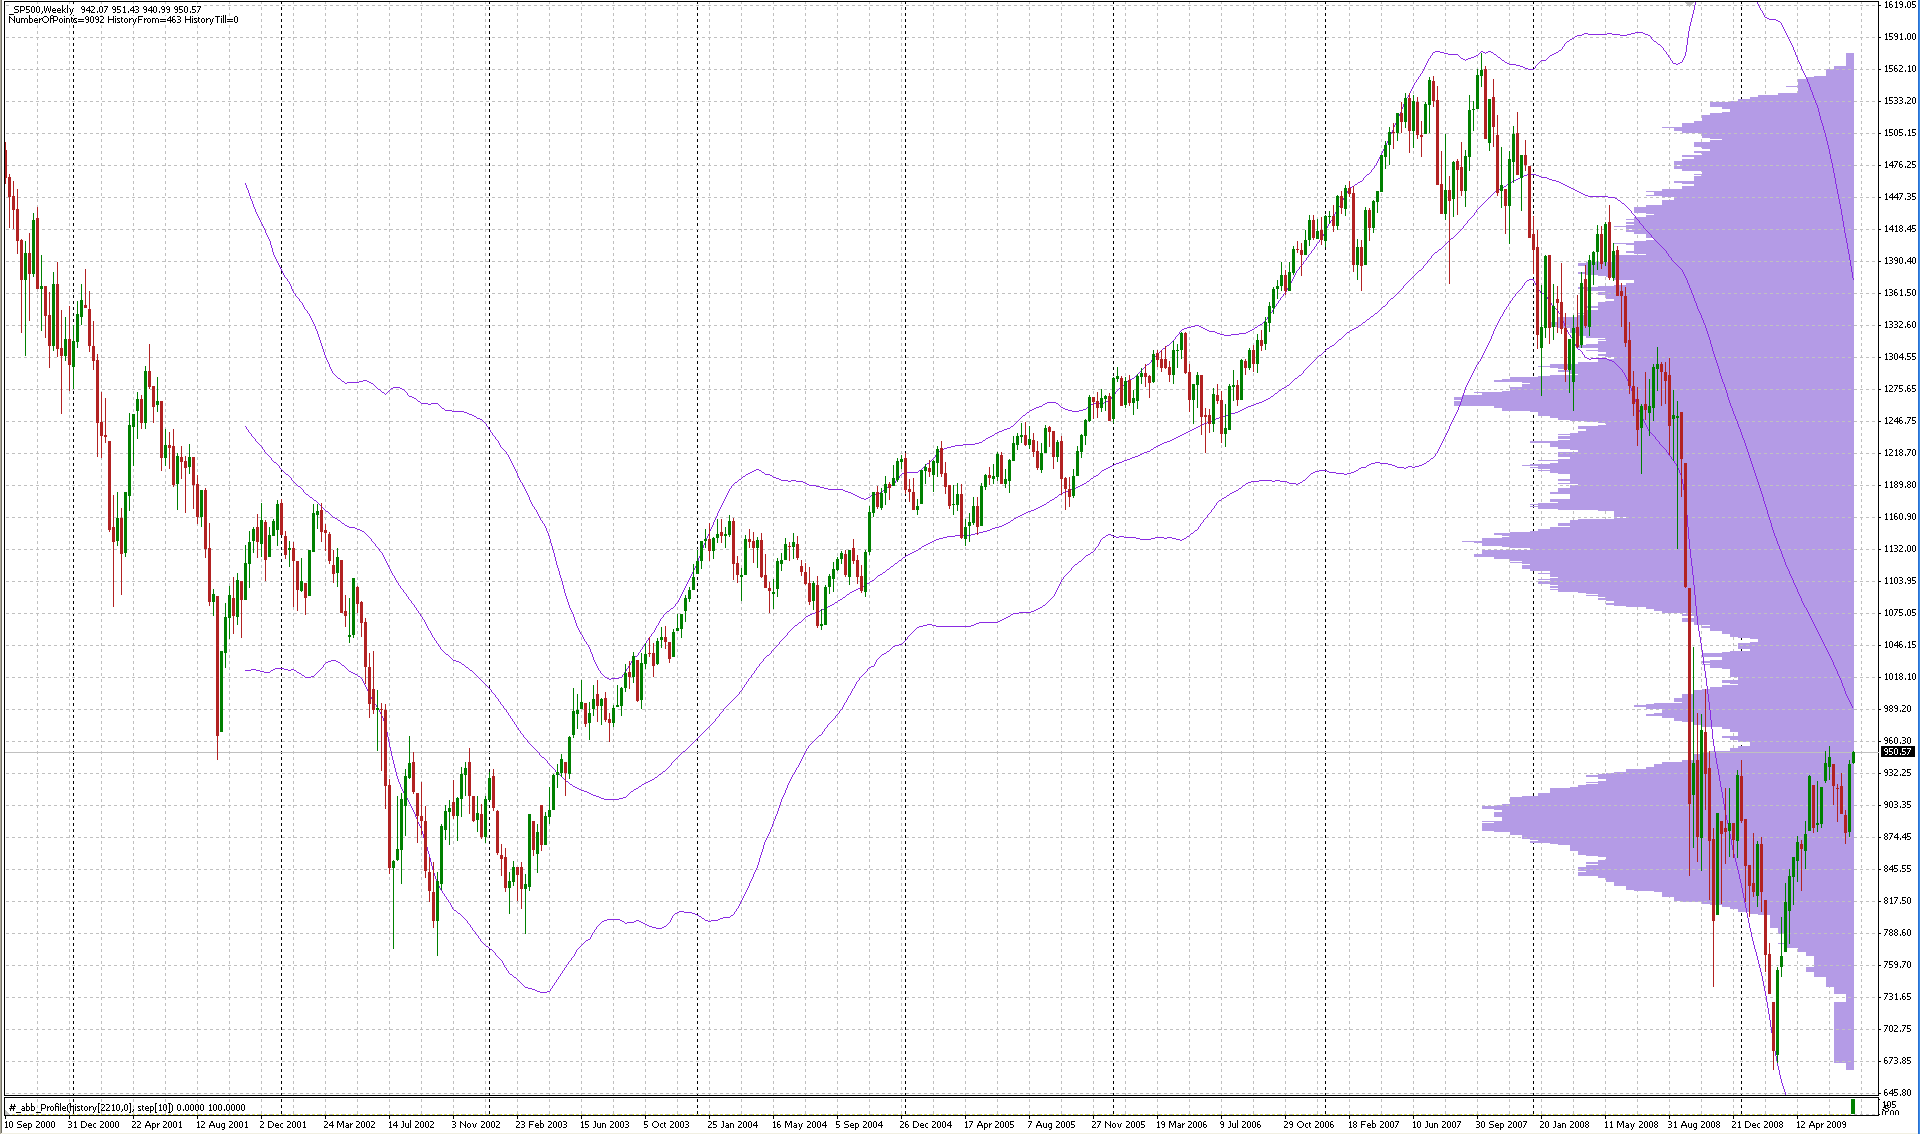The width and height of the screenshot is (1920, 1134).
Task: Click the 1304.55 price scale label
Action: pyautogui.click(x=1899, y=357)
